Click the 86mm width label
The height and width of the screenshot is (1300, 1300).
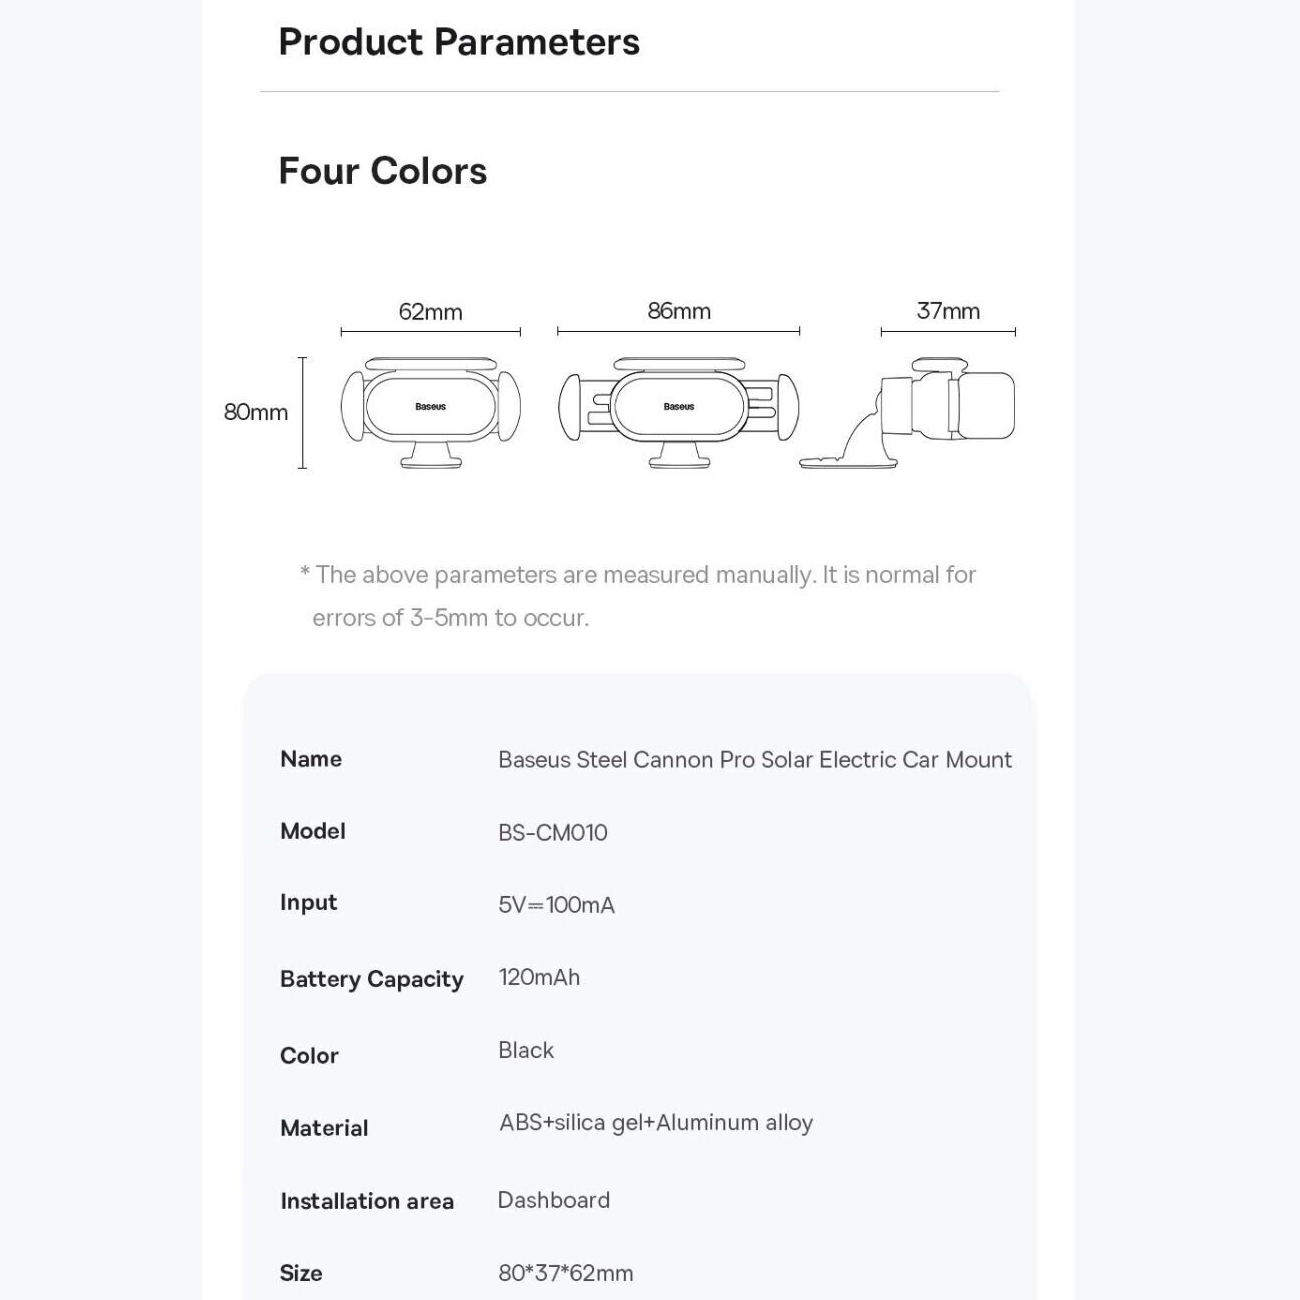coord(679,311)
